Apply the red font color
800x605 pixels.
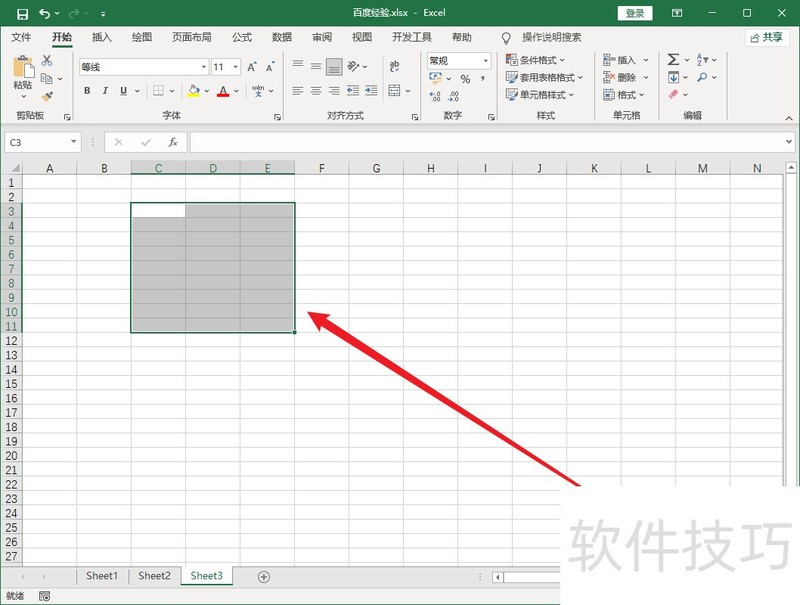(223, 91)
